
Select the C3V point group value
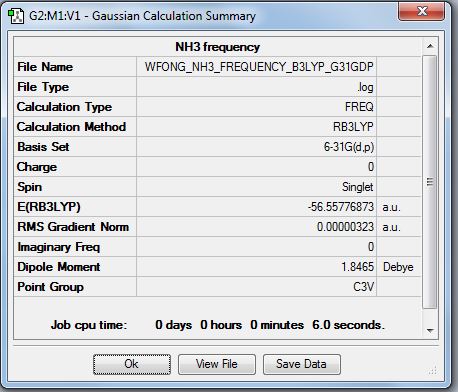coord(364,287)
